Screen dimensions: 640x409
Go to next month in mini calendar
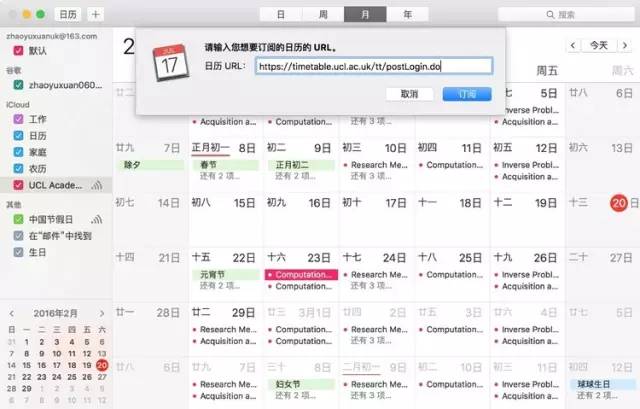click(x=100, y=313)
